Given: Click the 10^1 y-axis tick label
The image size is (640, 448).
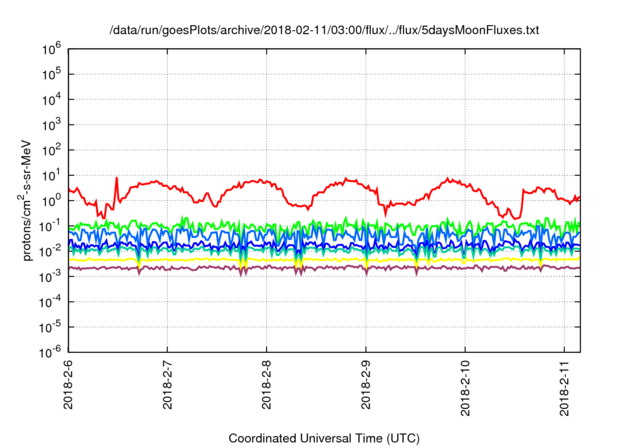Looking at the screenshot, I should (51, 176).
